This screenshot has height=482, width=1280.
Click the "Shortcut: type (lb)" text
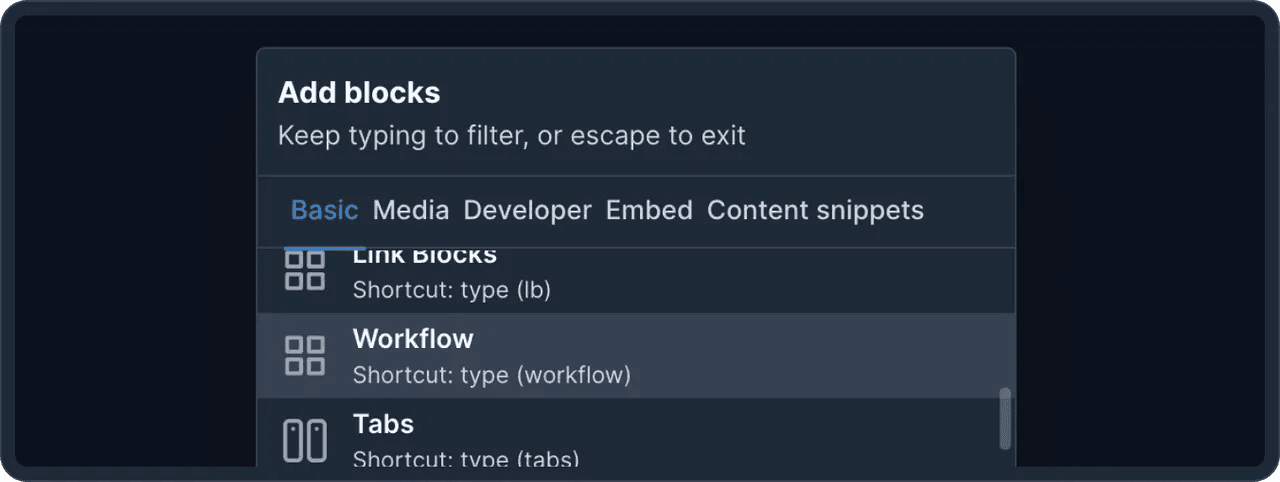(x=452, y=290)
